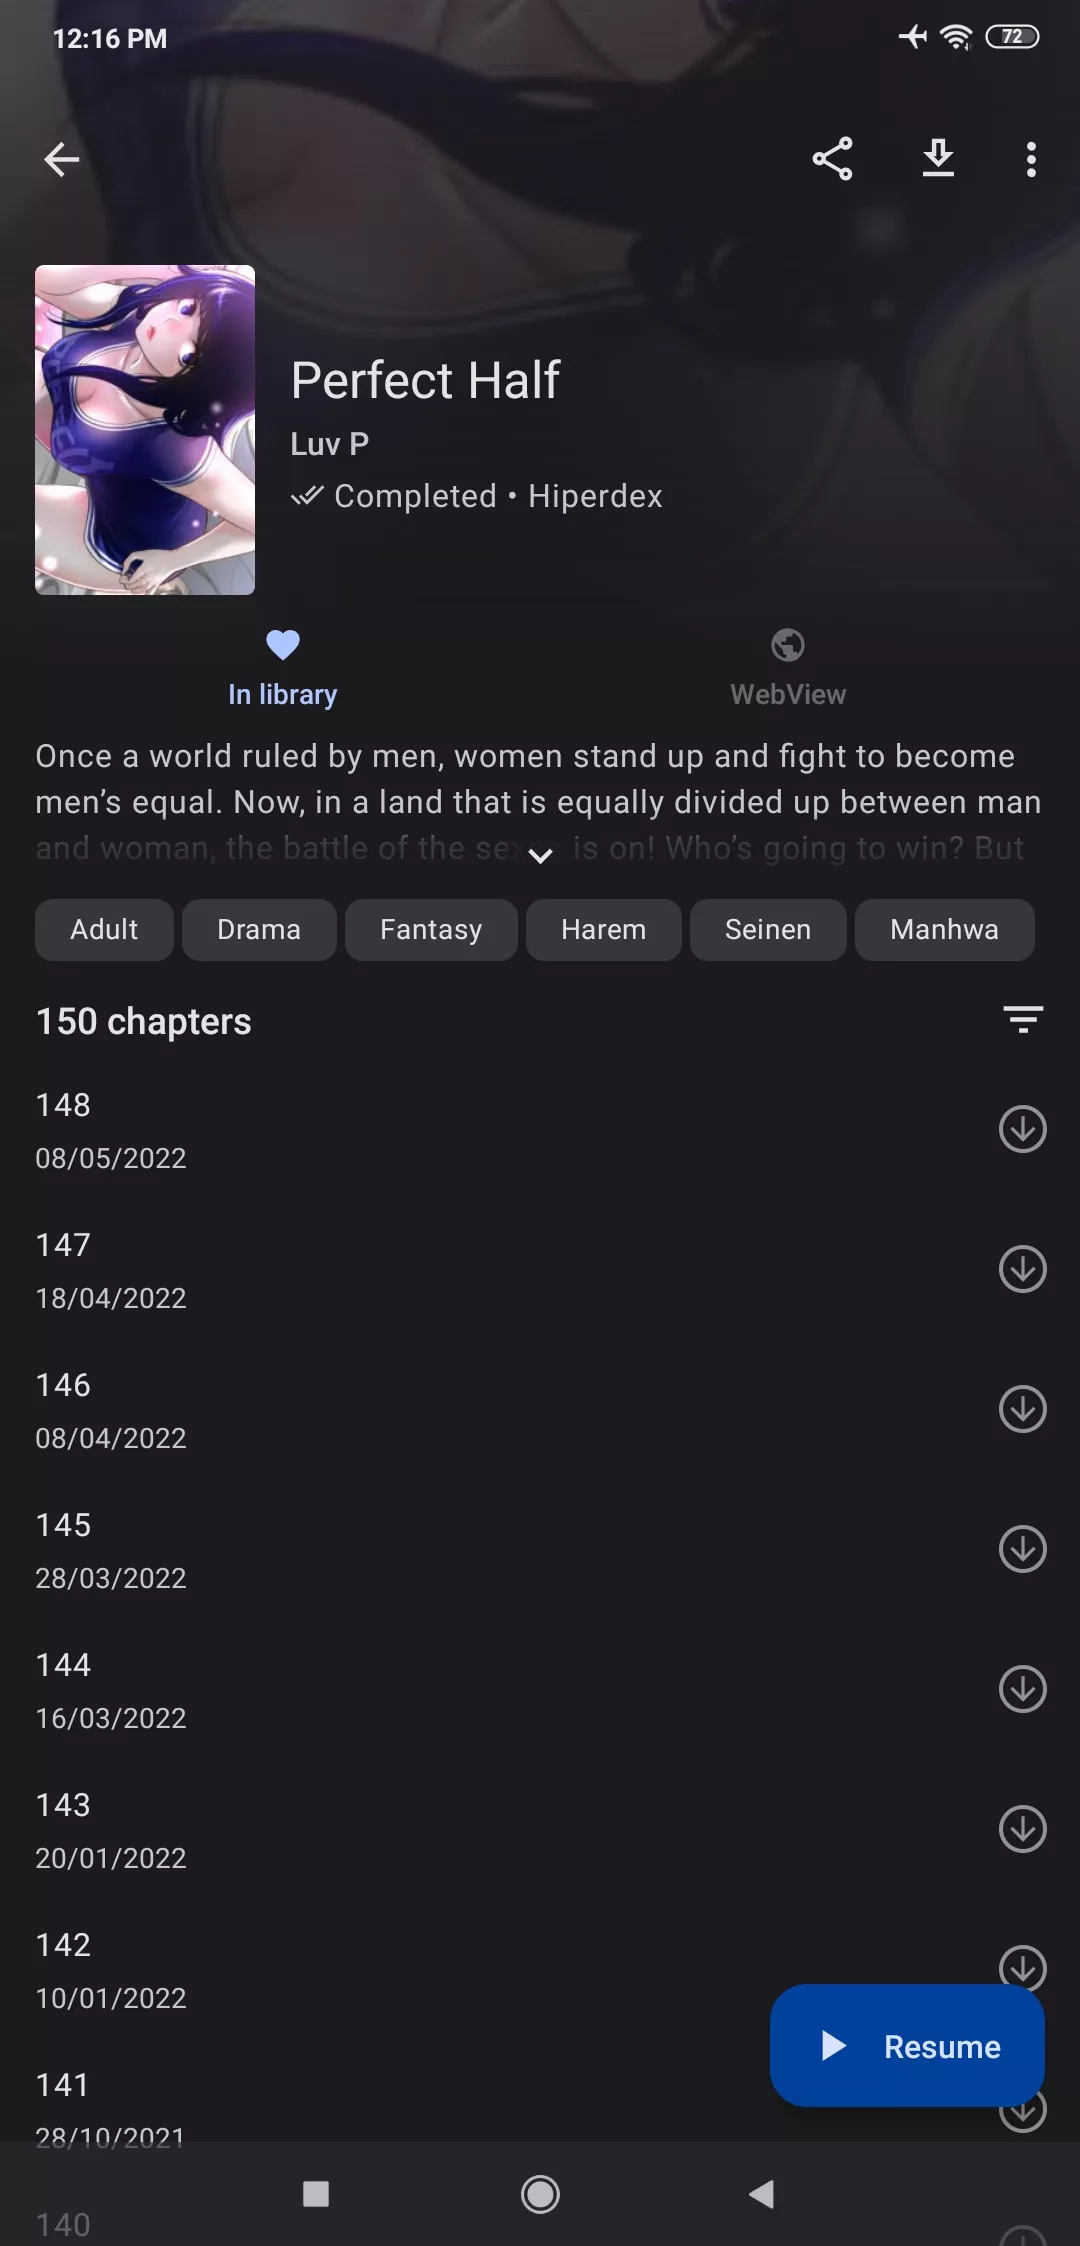This screenshot has width=1080, height=2246.
Task: Tap the Manhwa genre chip
Action: pos(944,930)
